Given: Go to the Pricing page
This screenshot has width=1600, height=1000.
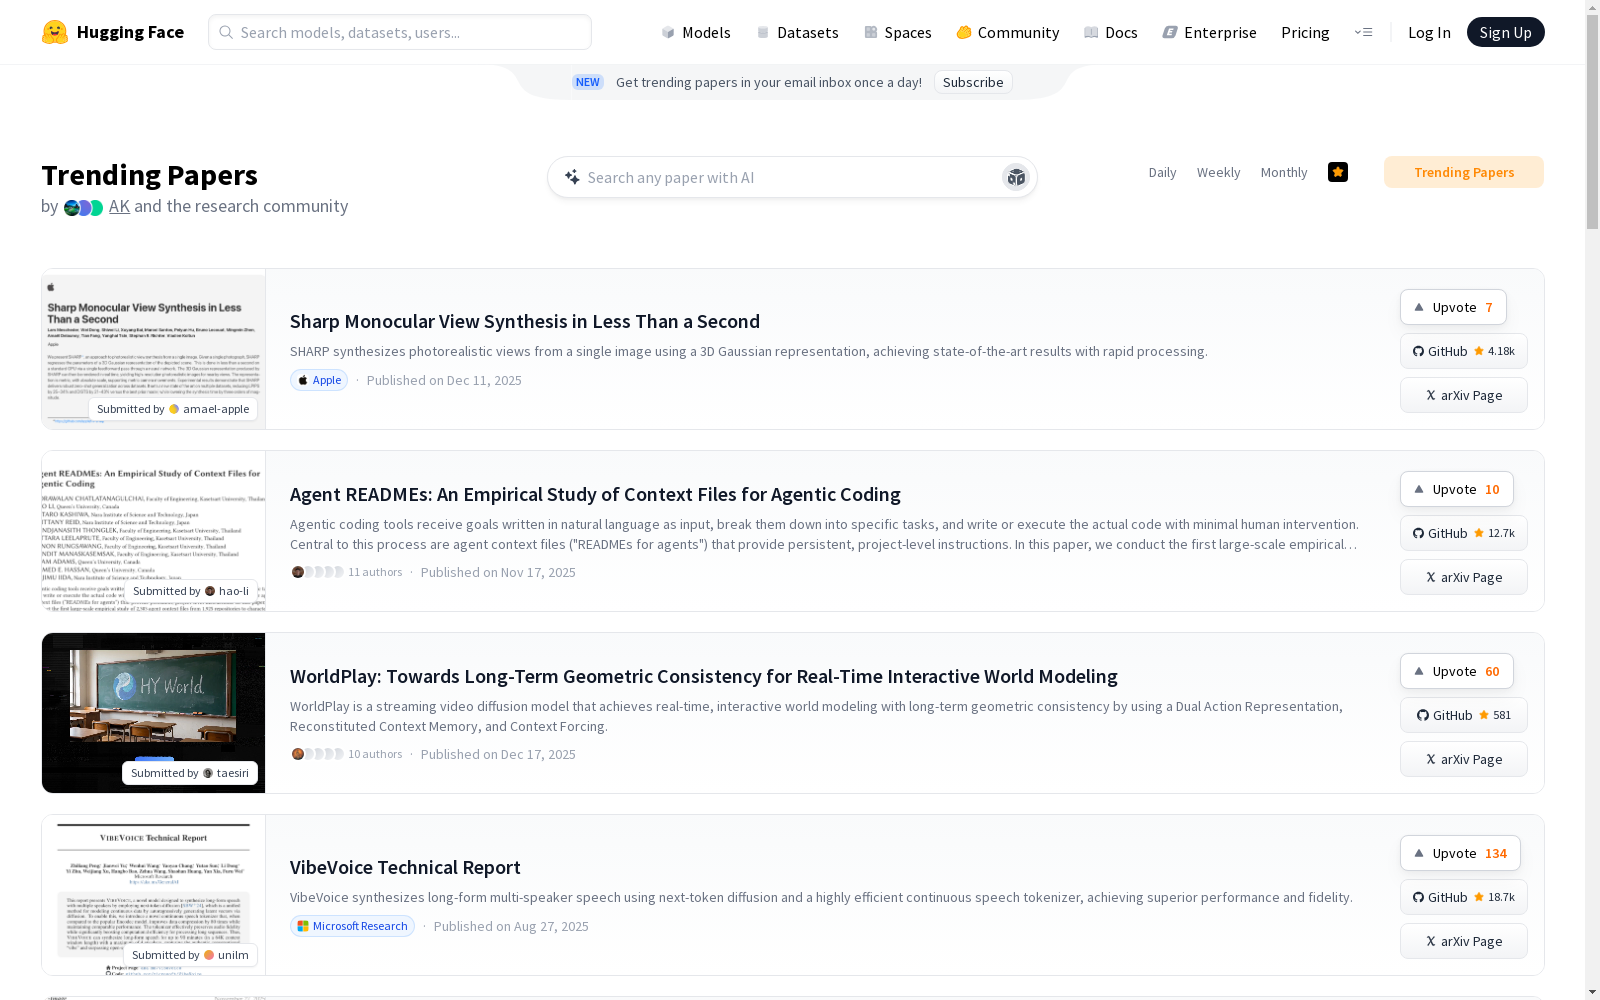Looking at the screenshot, I should click(1305, 32).
